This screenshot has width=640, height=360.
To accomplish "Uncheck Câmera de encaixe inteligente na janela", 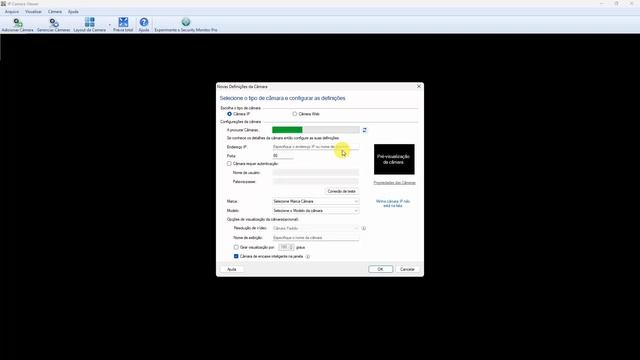I will point(236,256).
